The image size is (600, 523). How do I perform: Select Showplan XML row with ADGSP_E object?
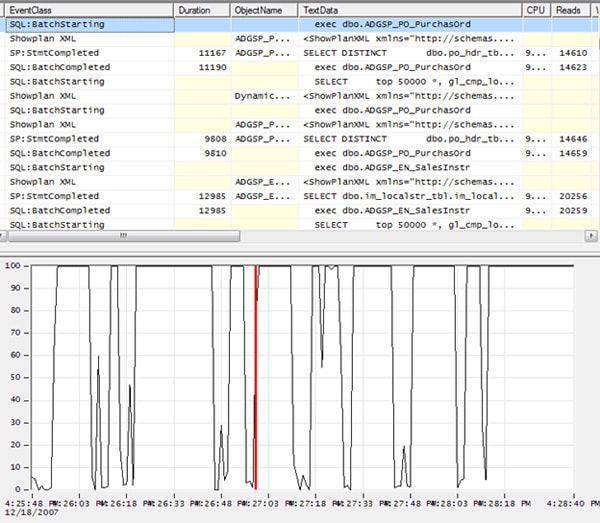[300, 182]
